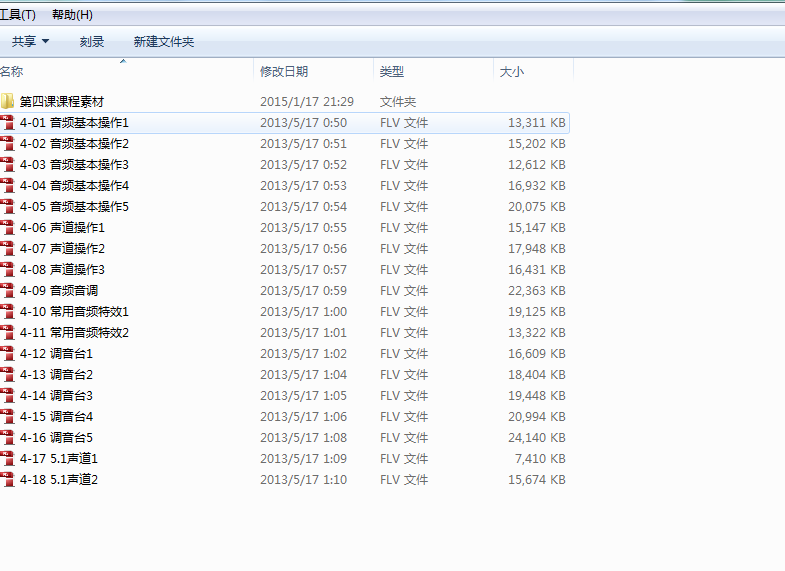The image size is (785, 571).
Task: Click file name 4-10 常用音频特效1
Action: (74, 312)
